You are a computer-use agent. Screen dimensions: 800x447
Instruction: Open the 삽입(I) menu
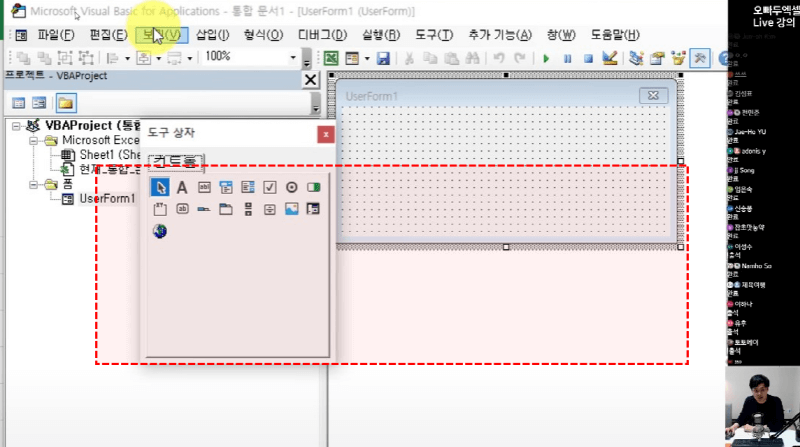point(212,35)
